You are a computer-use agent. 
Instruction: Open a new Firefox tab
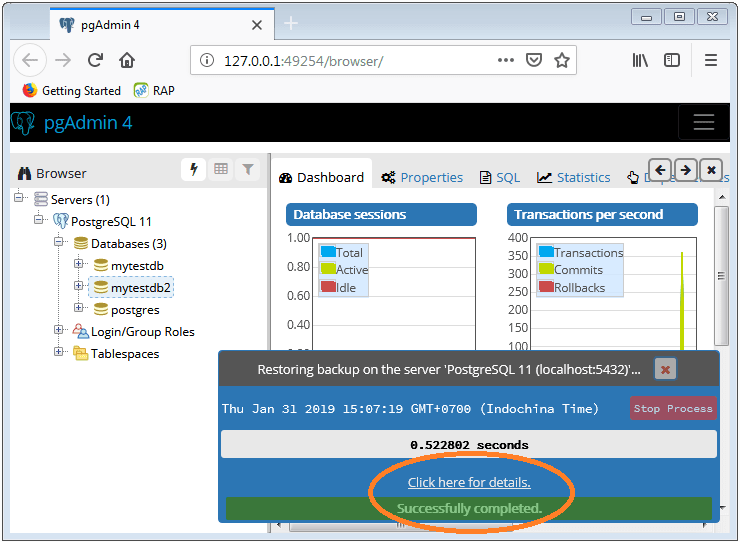(291, 23)
